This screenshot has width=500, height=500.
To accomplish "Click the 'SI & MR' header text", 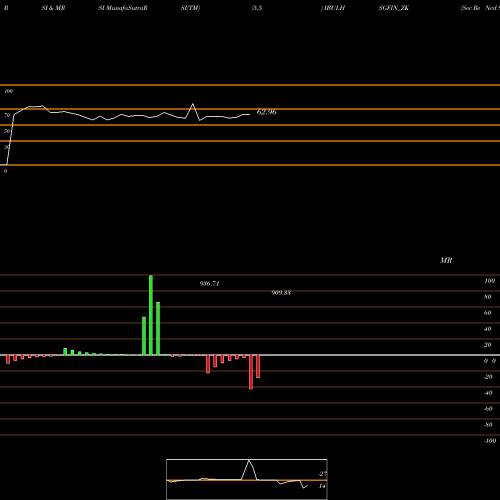I will click(53, 8).
